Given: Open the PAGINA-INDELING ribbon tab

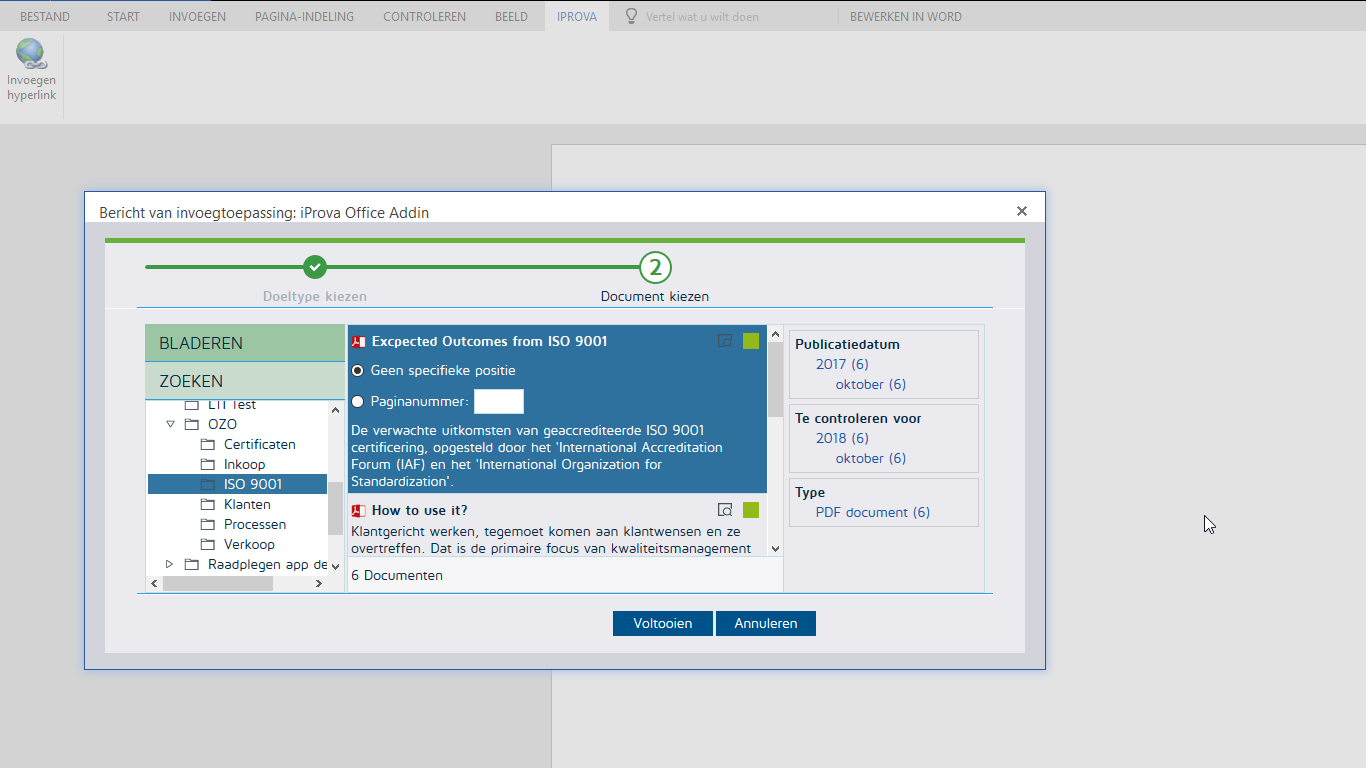Looking at the screenshot, I should tap(304, 16).
